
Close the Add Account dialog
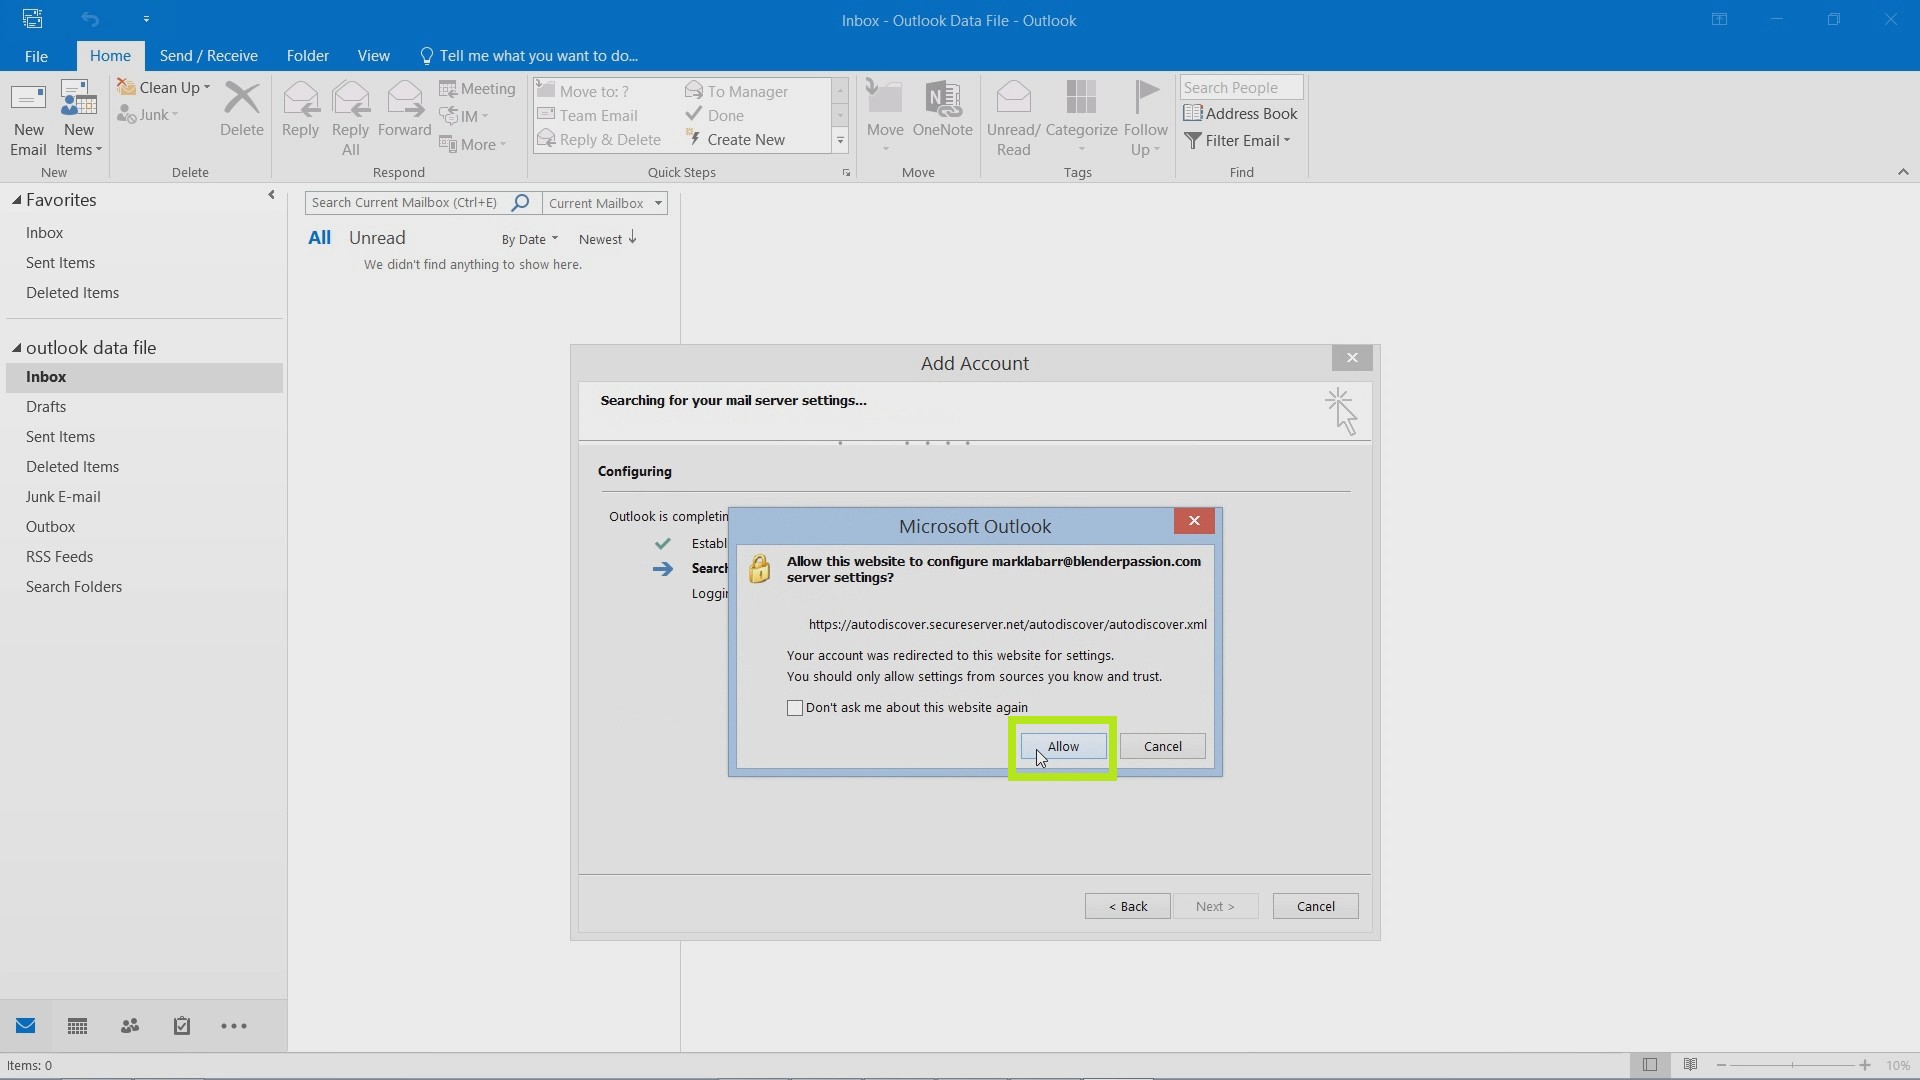(x=1352, y=358)
